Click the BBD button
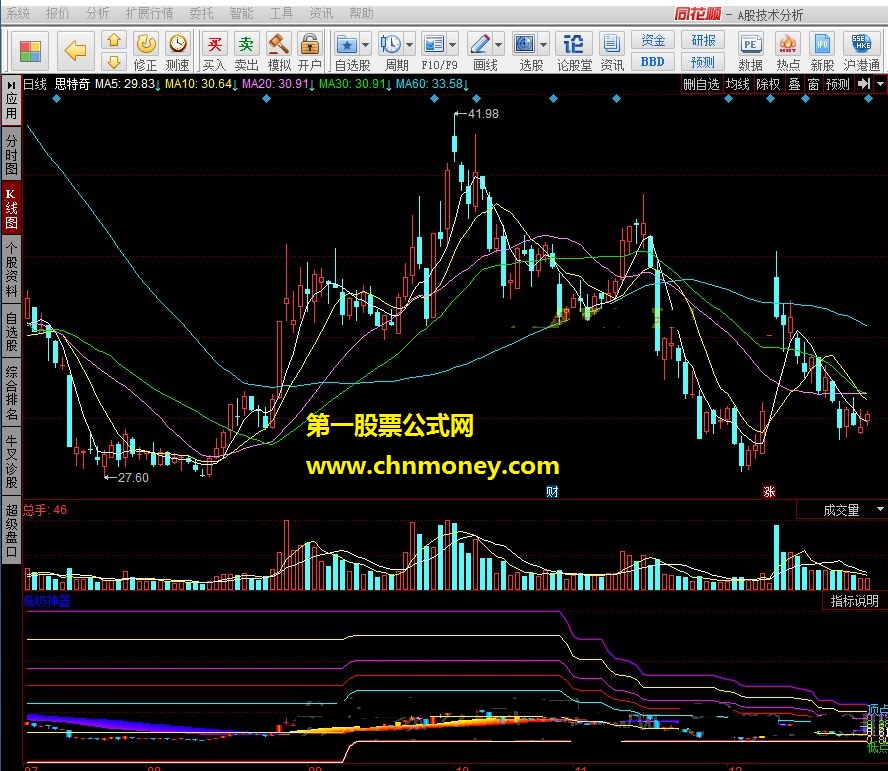888x771 pixels. pyautogui.click(x=652, y=62)
